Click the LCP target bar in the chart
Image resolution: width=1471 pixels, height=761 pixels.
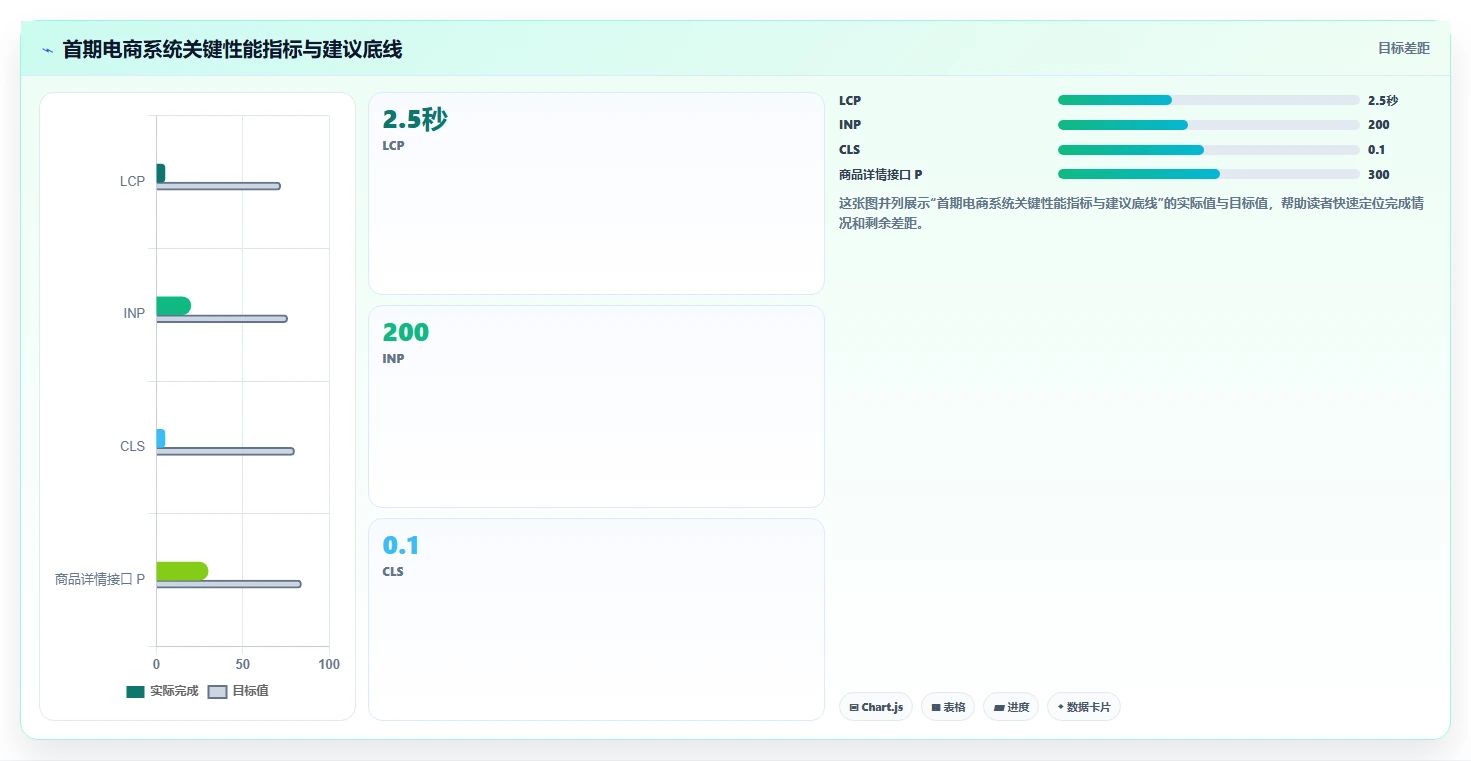pos(218,186)
